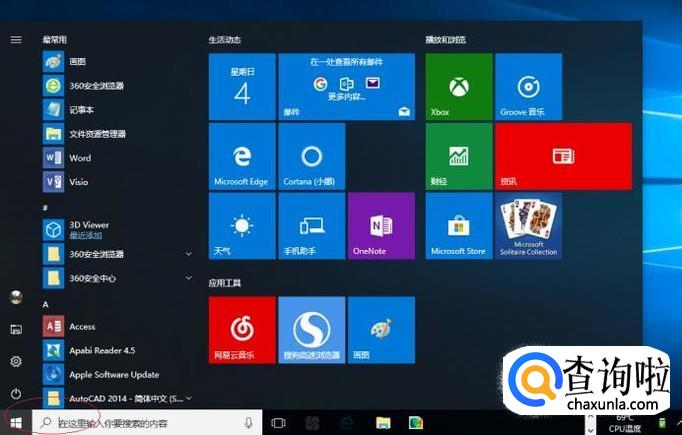Image resolution: width=682 pixels, height=435 pixels.
Task: Click the taskbar search input box
Action: (140, 423)
